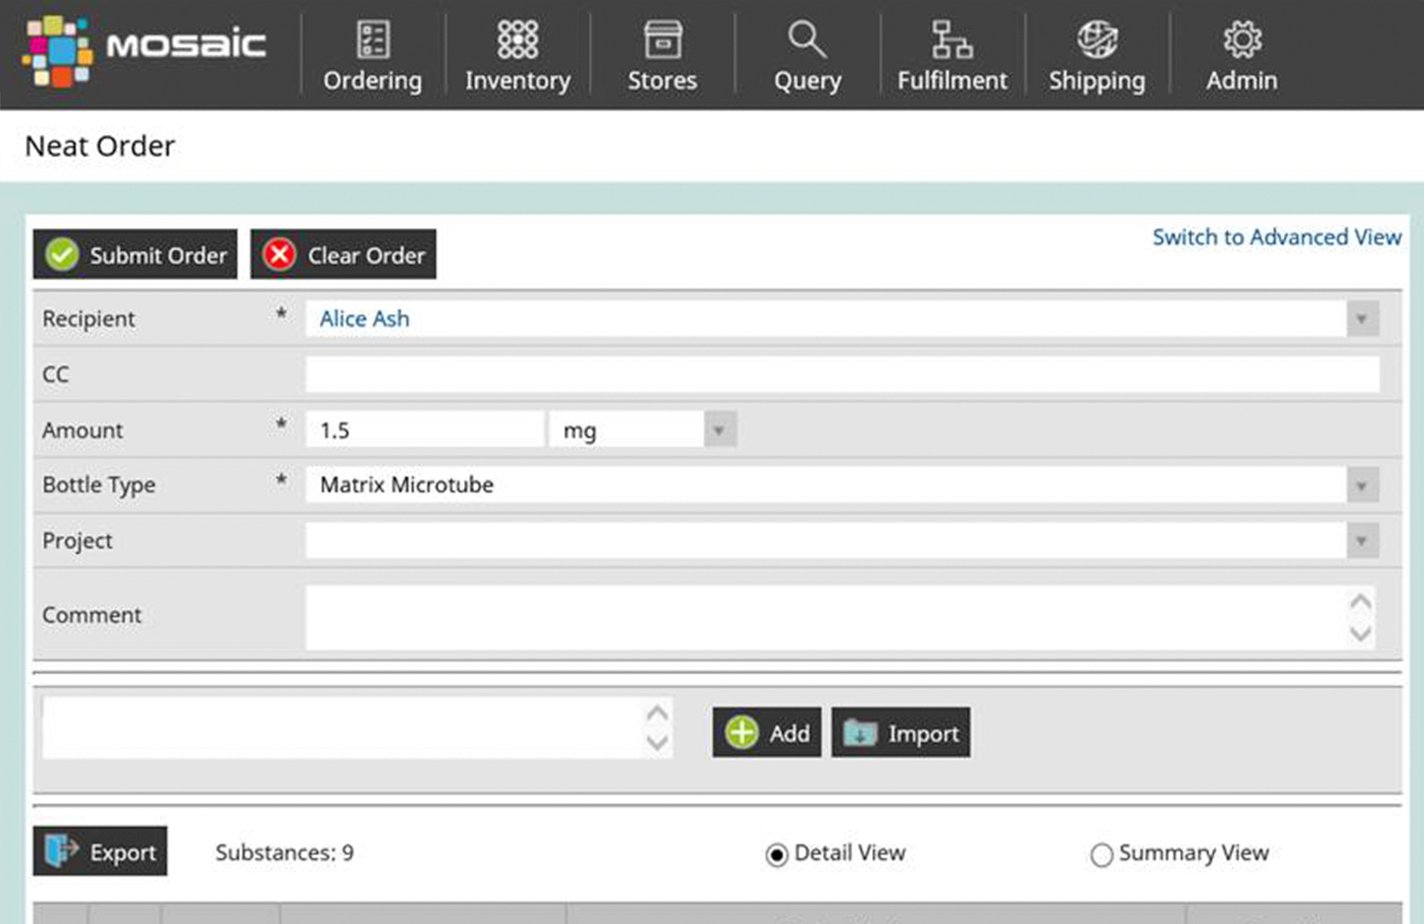Enable Summary View option
The width and height of the screenshot is (1424, 924).
(1102, 855)
